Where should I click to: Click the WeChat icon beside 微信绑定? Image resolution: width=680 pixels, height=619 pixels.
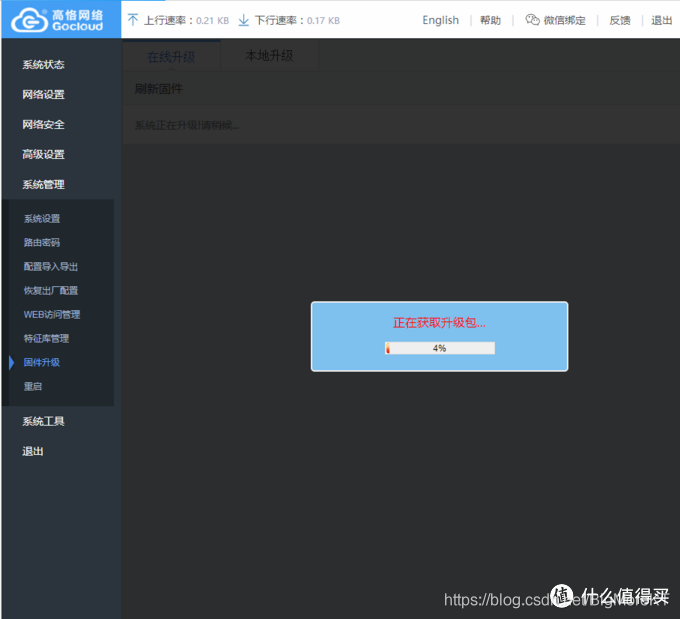tap(532, 20)
